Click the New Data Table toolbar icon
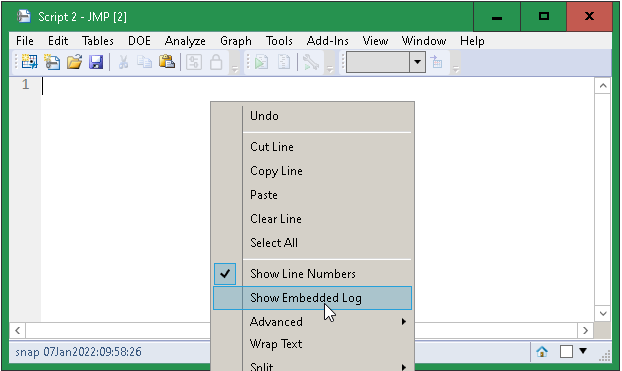 [x=29, y=62]
